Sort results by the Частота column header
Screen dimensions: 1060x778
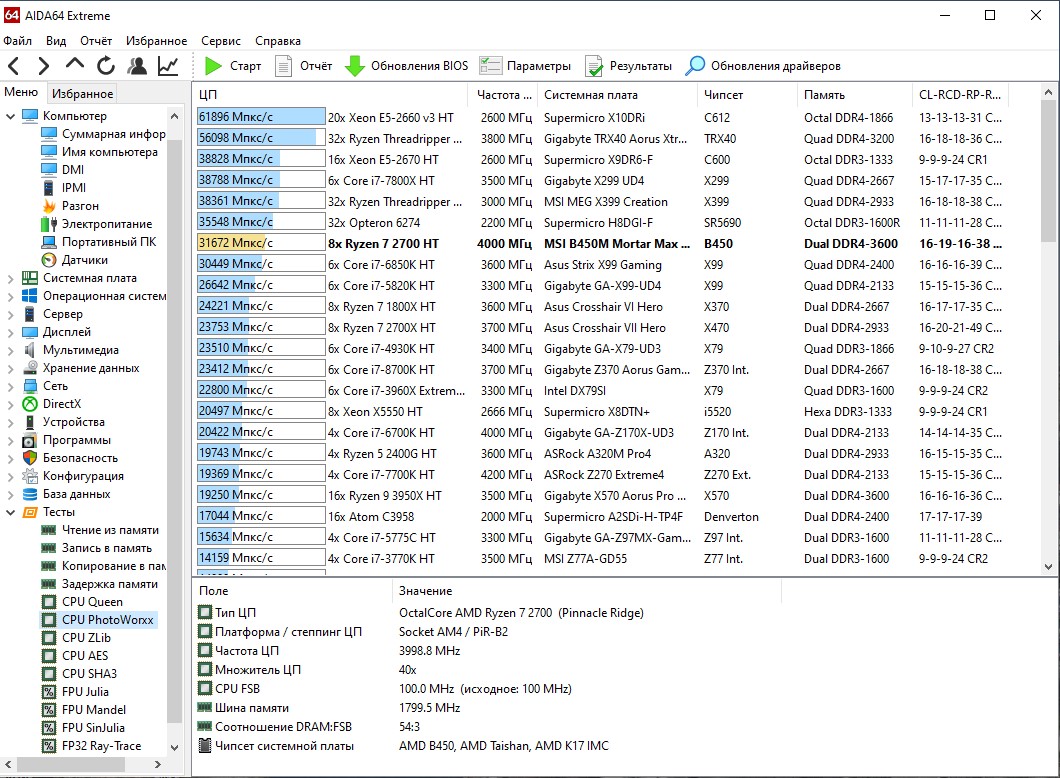504,95
